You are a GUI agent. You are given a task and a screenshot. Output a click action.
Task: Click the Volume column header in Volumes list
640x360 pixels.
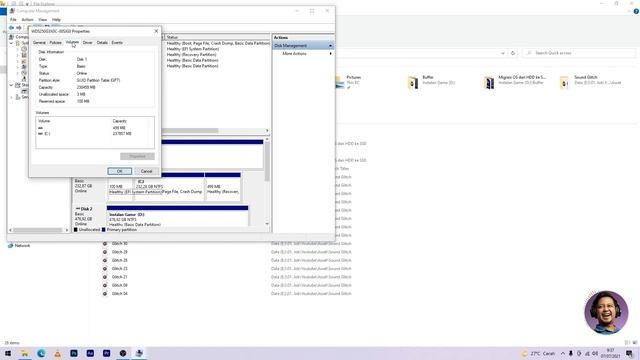73,121
